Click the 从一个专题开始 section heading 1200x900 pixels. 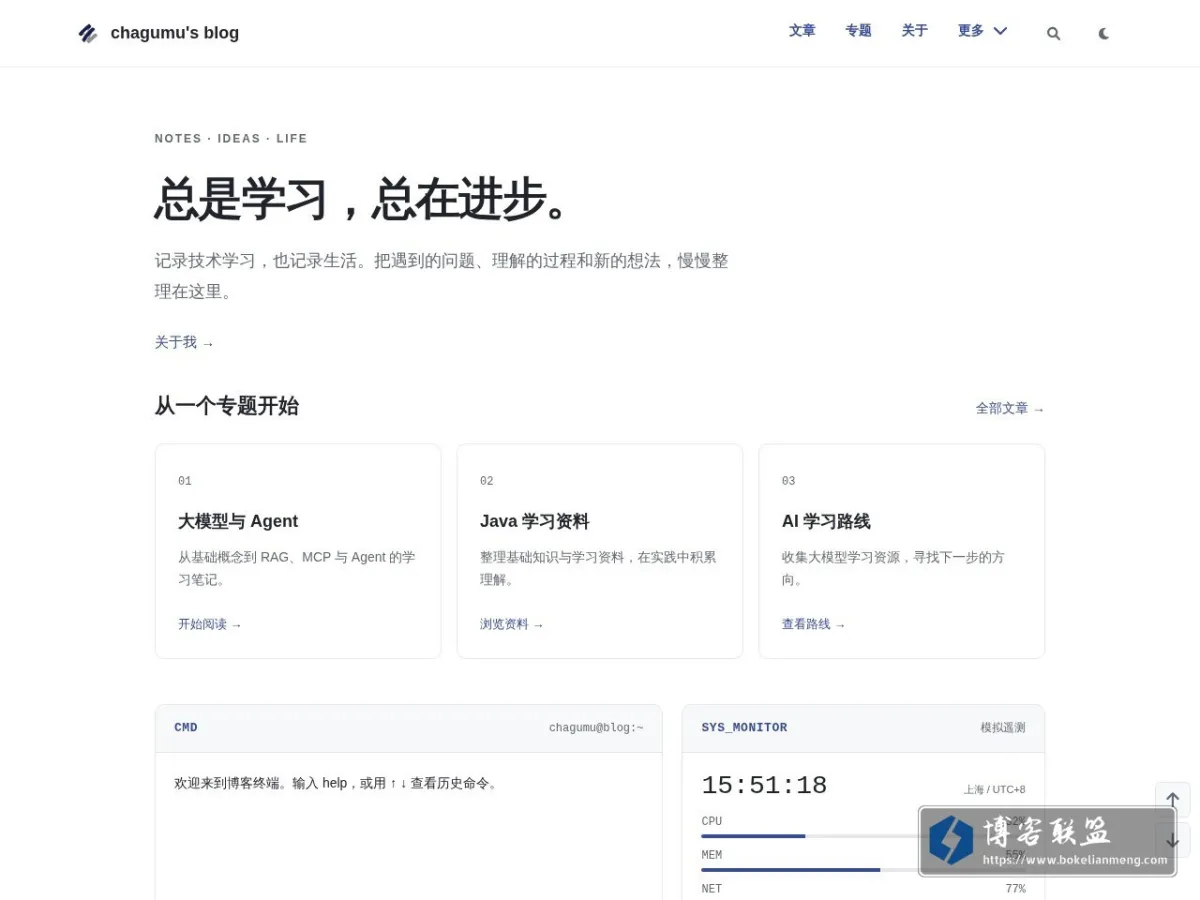click(x=226, y=406)
